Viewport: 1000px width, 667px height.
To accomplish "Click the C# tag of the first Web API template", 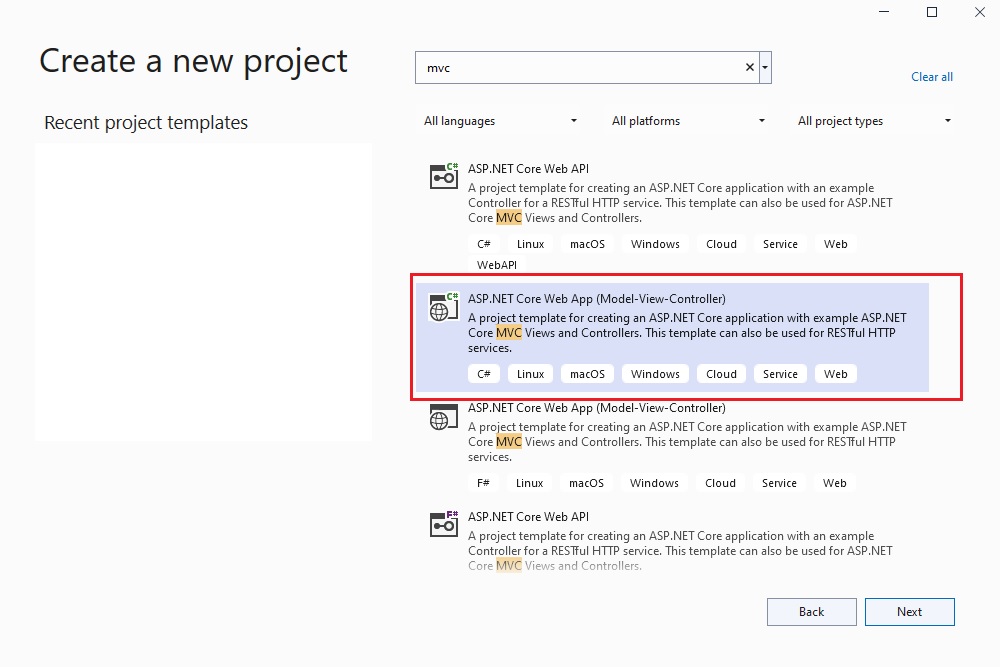I will pyautogui.click(x=483, y=244).
